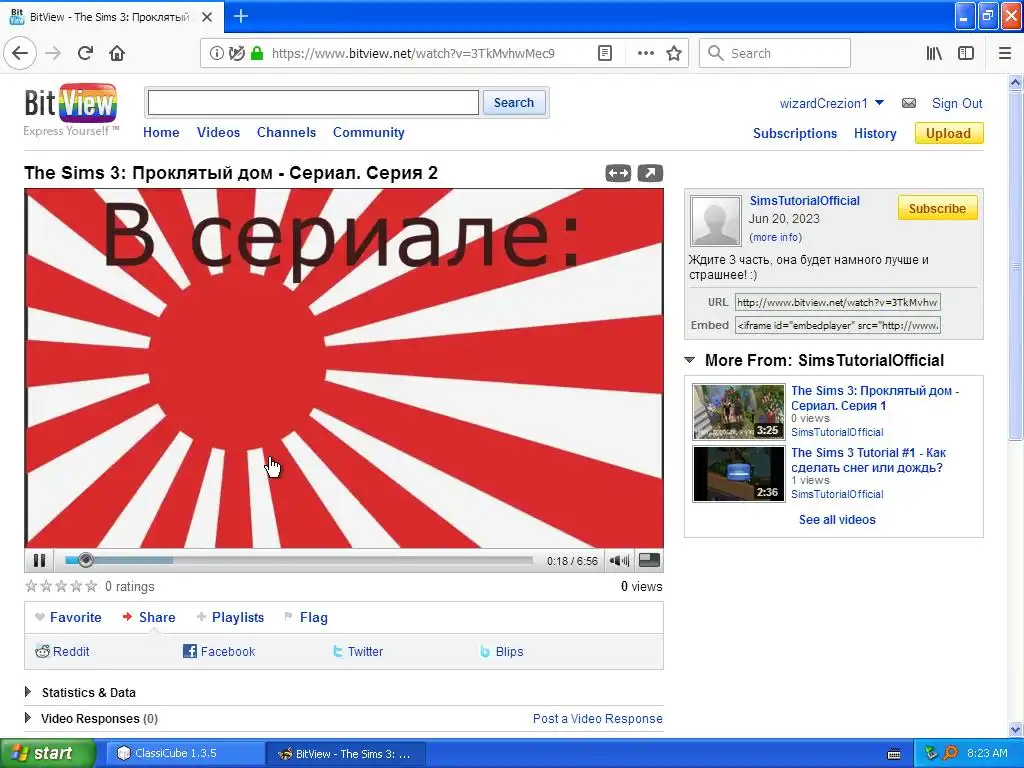This screenshot has width=1024, height=768.
Task: Select the Embed code field
Action: click(x=837, y=325)
